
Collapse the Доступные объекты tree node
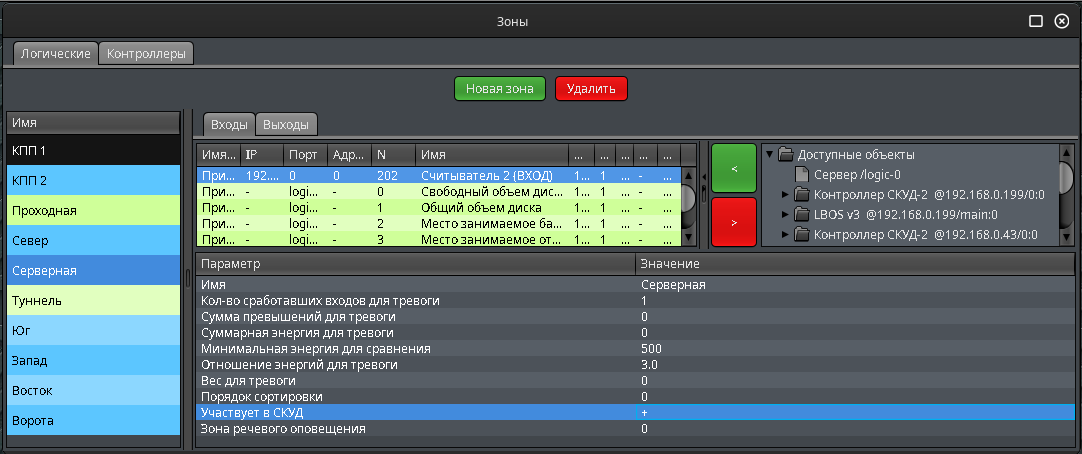pos(769,155)
